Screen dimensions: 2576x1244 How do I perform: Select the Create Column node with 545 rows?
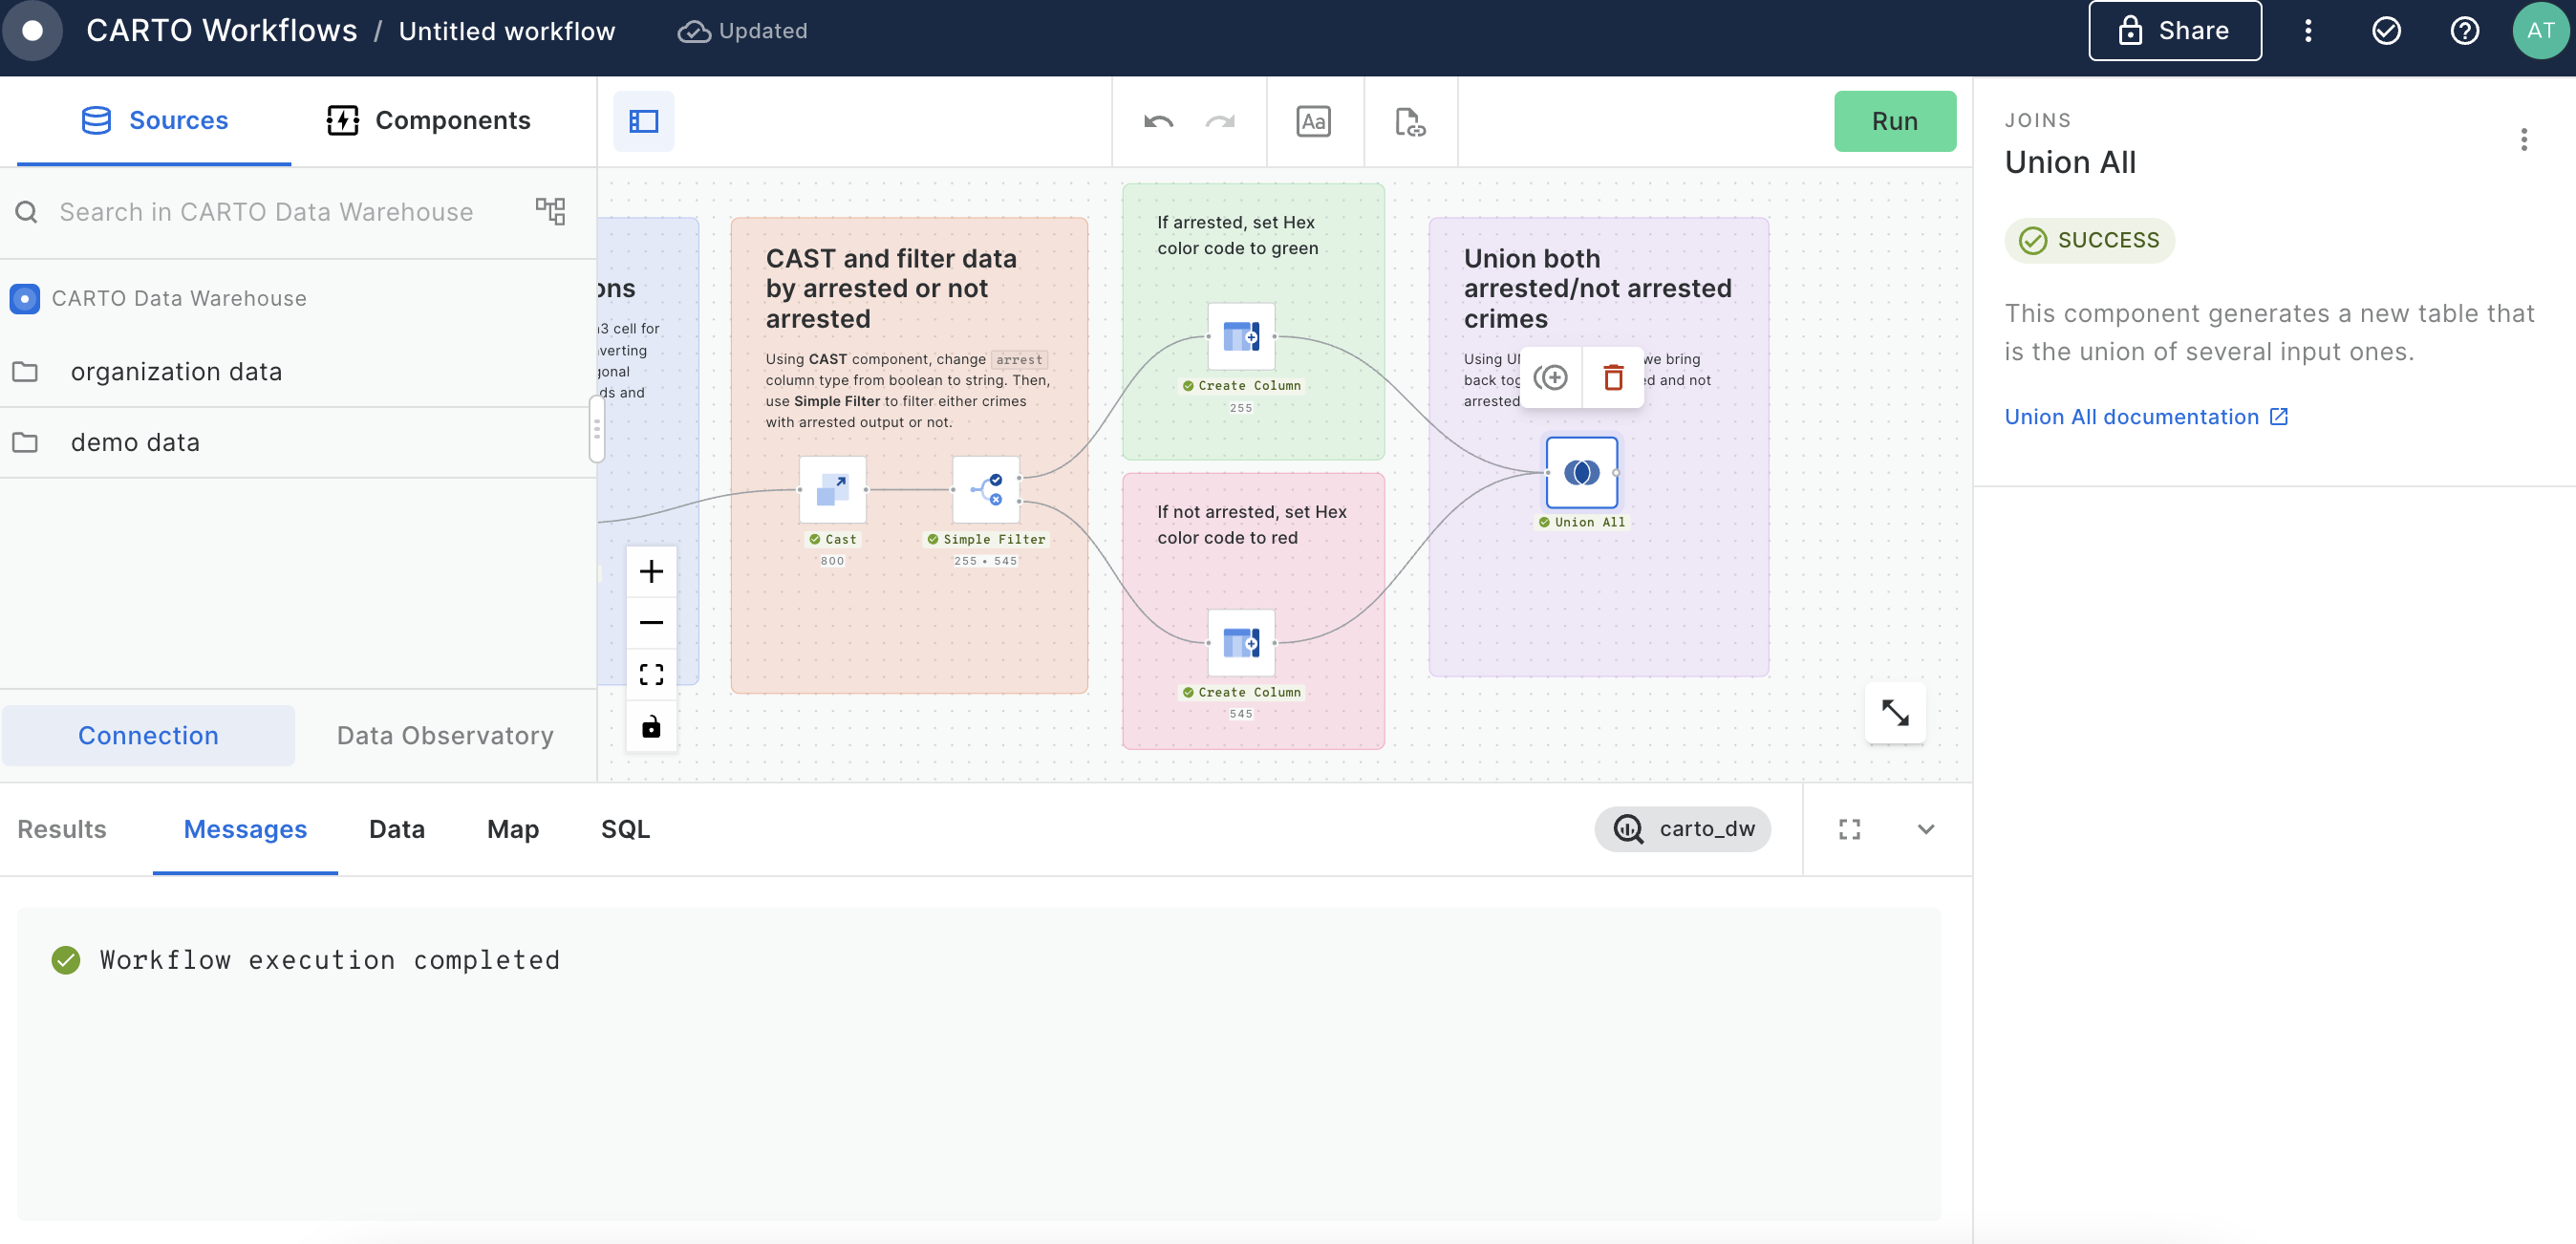coord(1241,642)
